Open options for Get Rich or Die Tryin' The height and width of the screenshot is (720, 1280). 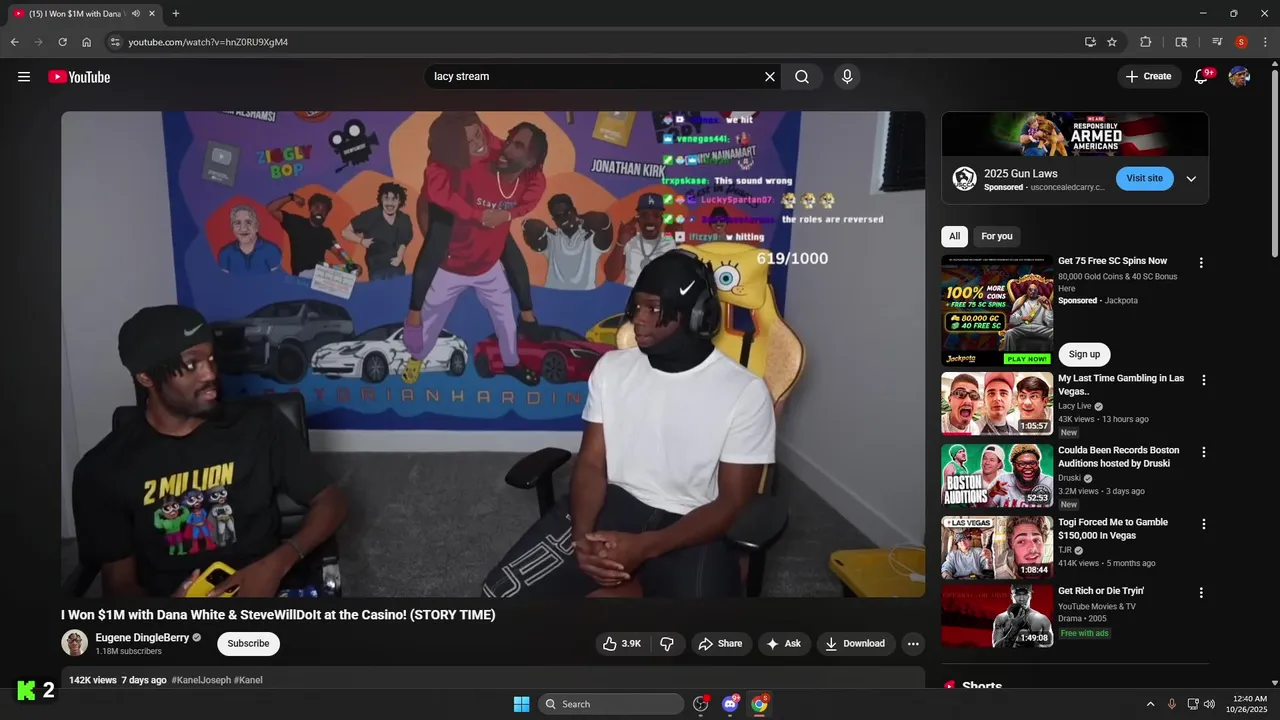tap(1201, 593)
